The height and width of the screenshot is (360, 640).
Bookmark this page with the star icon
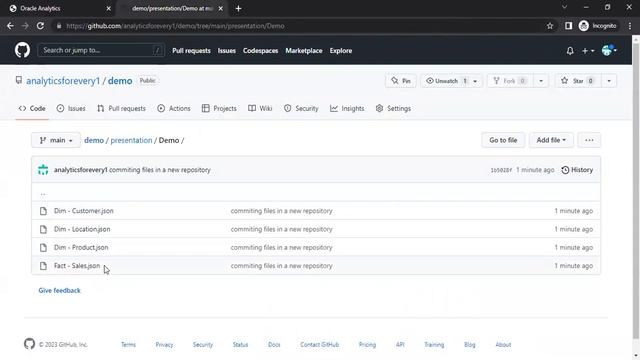pyautogui.click(x=550, y=26)
